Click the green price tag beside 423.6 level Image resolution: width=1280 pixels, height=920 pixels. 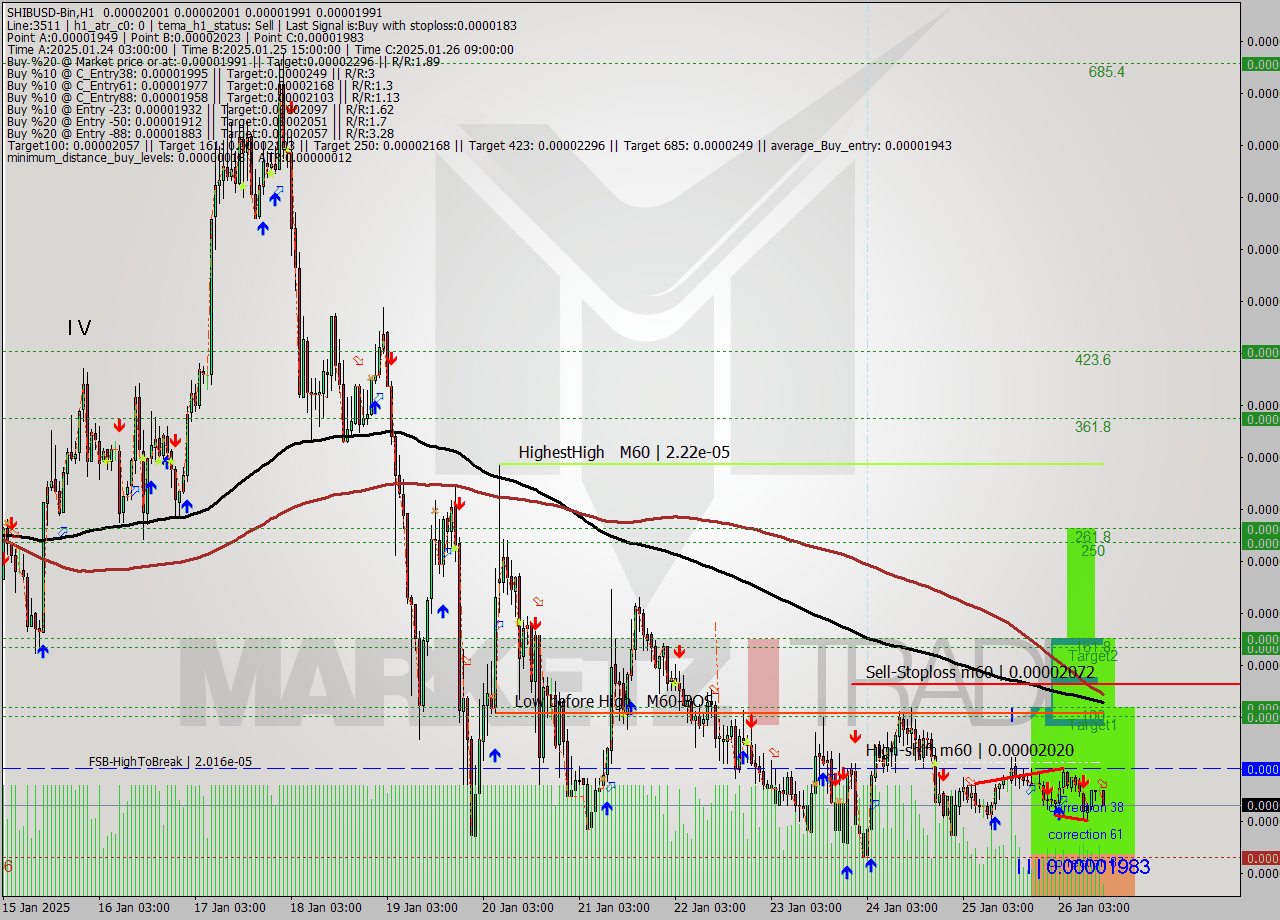(1260, 352)
